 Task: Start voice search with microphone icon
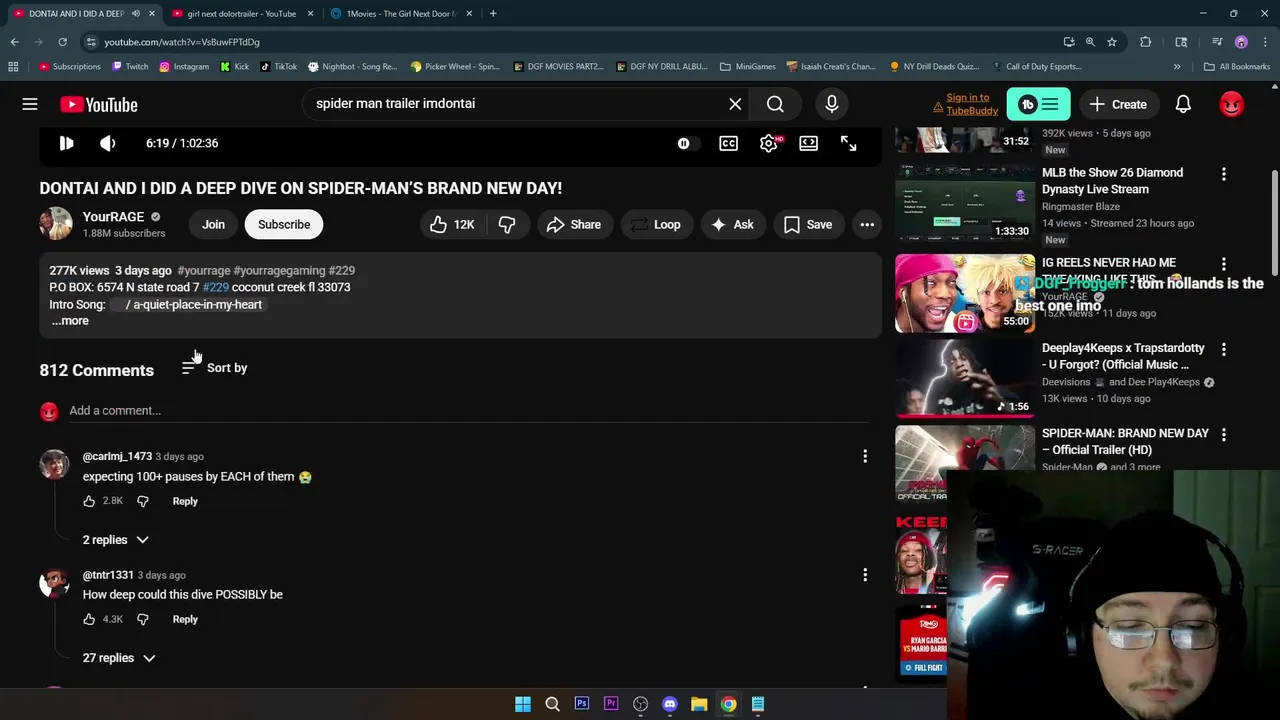(x=831, y=104)
